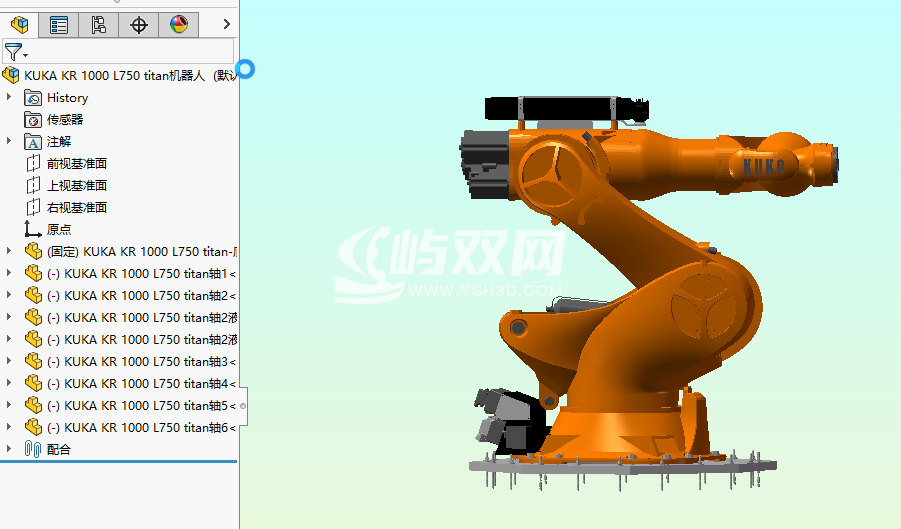The image size is (901, 529).
Task: Click the KUKA logo on the robot arm
Action: (764, 167)
